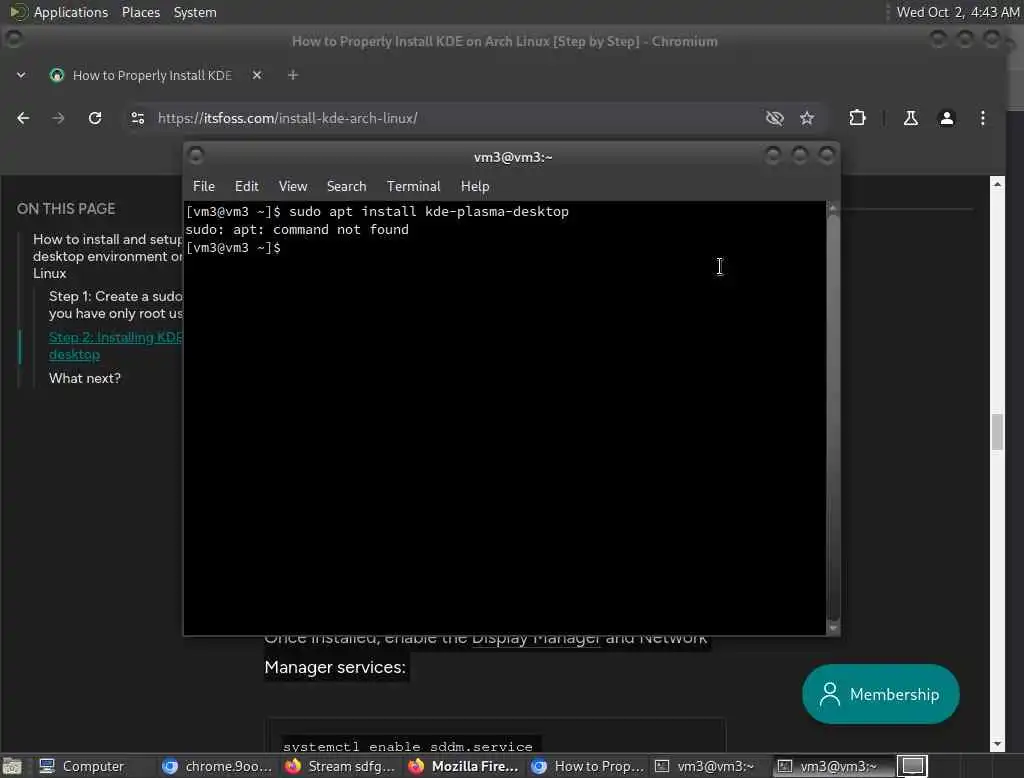Click the Membership button
The width and height of the screenshot is (1024, 778).
(880, 694)
